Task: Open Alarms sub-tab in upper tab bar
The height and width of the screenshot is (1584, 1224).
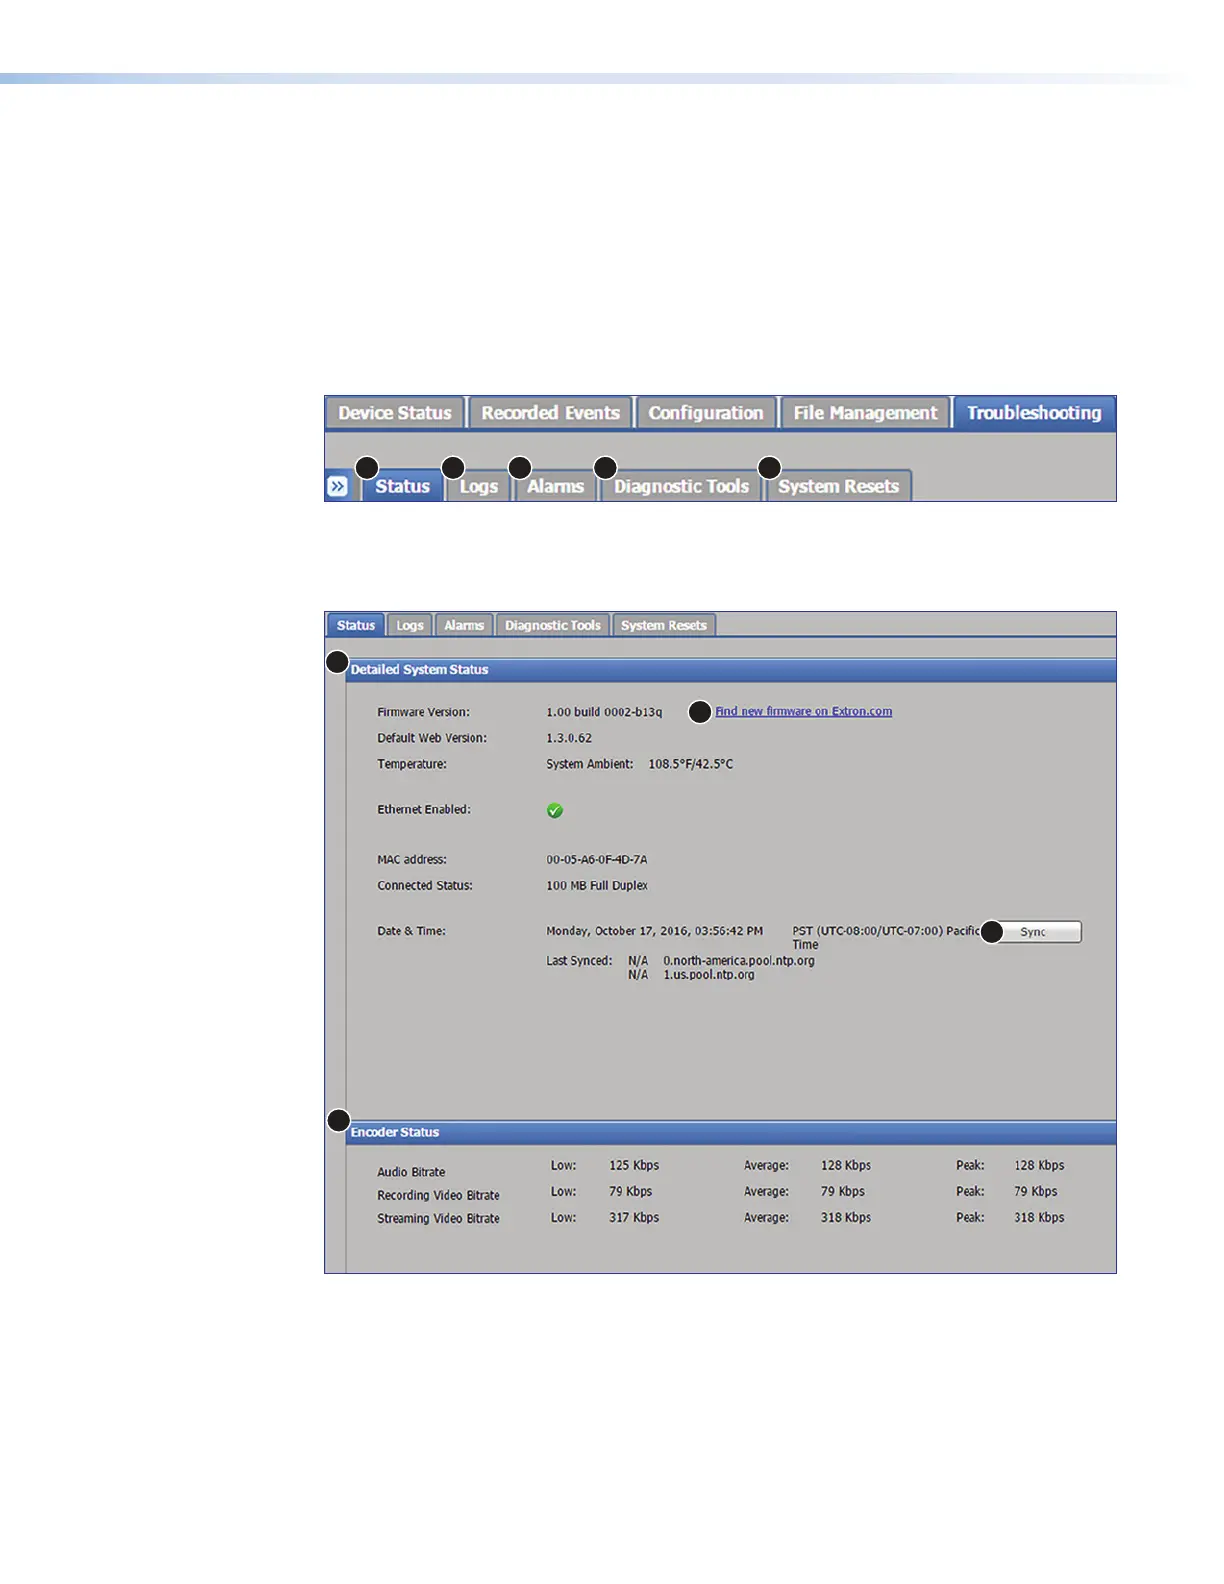Action: [555, 486]
